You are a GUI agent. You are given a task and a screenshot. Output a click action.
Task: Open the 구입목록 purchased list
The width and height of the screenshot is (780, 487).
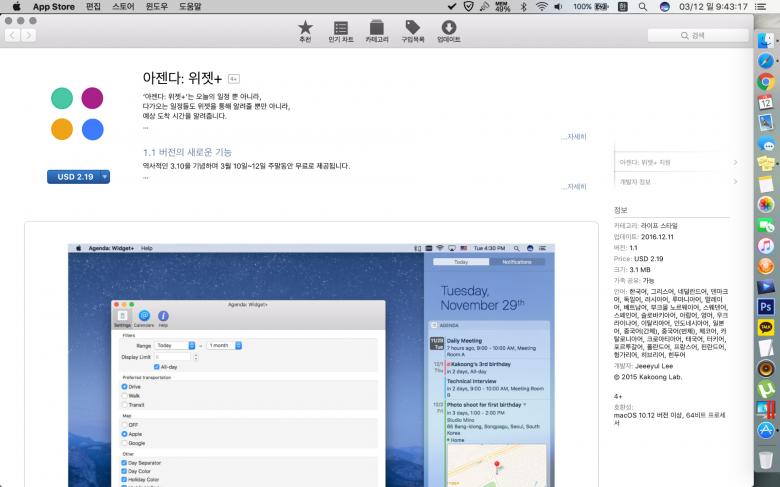coord(412,31)
